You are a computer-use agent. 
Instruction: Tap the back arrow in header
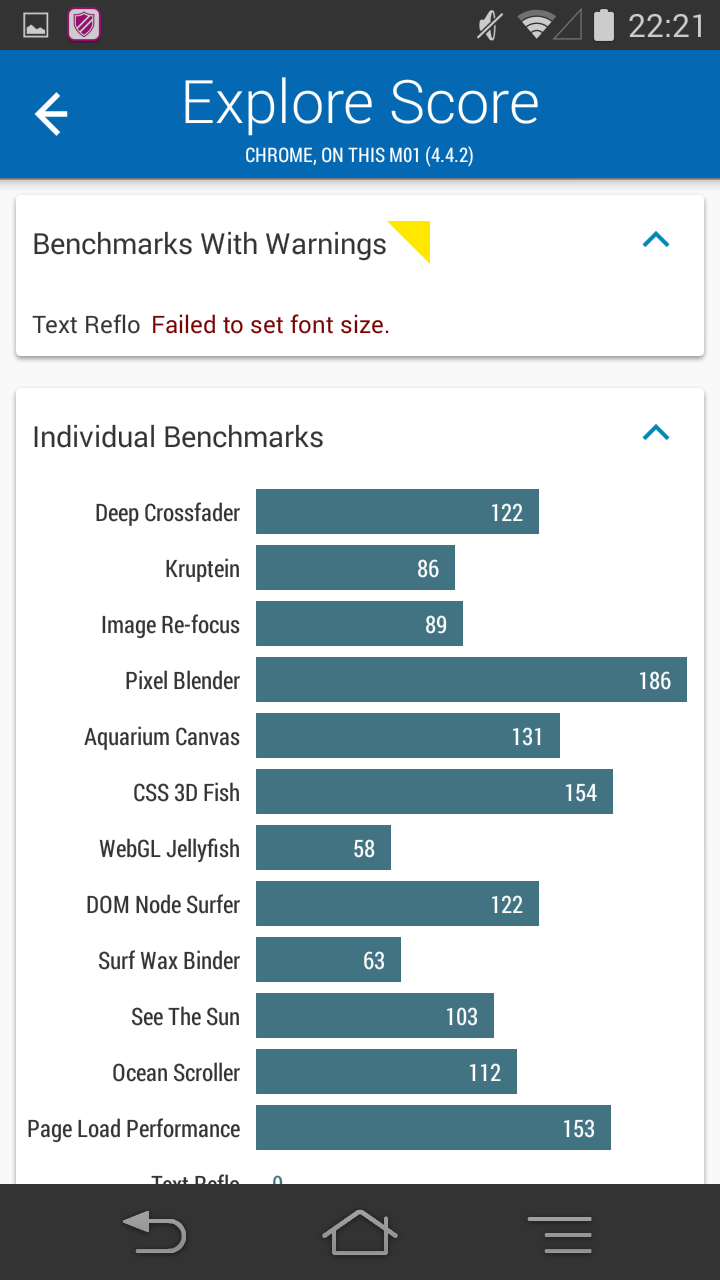(51, 113)
